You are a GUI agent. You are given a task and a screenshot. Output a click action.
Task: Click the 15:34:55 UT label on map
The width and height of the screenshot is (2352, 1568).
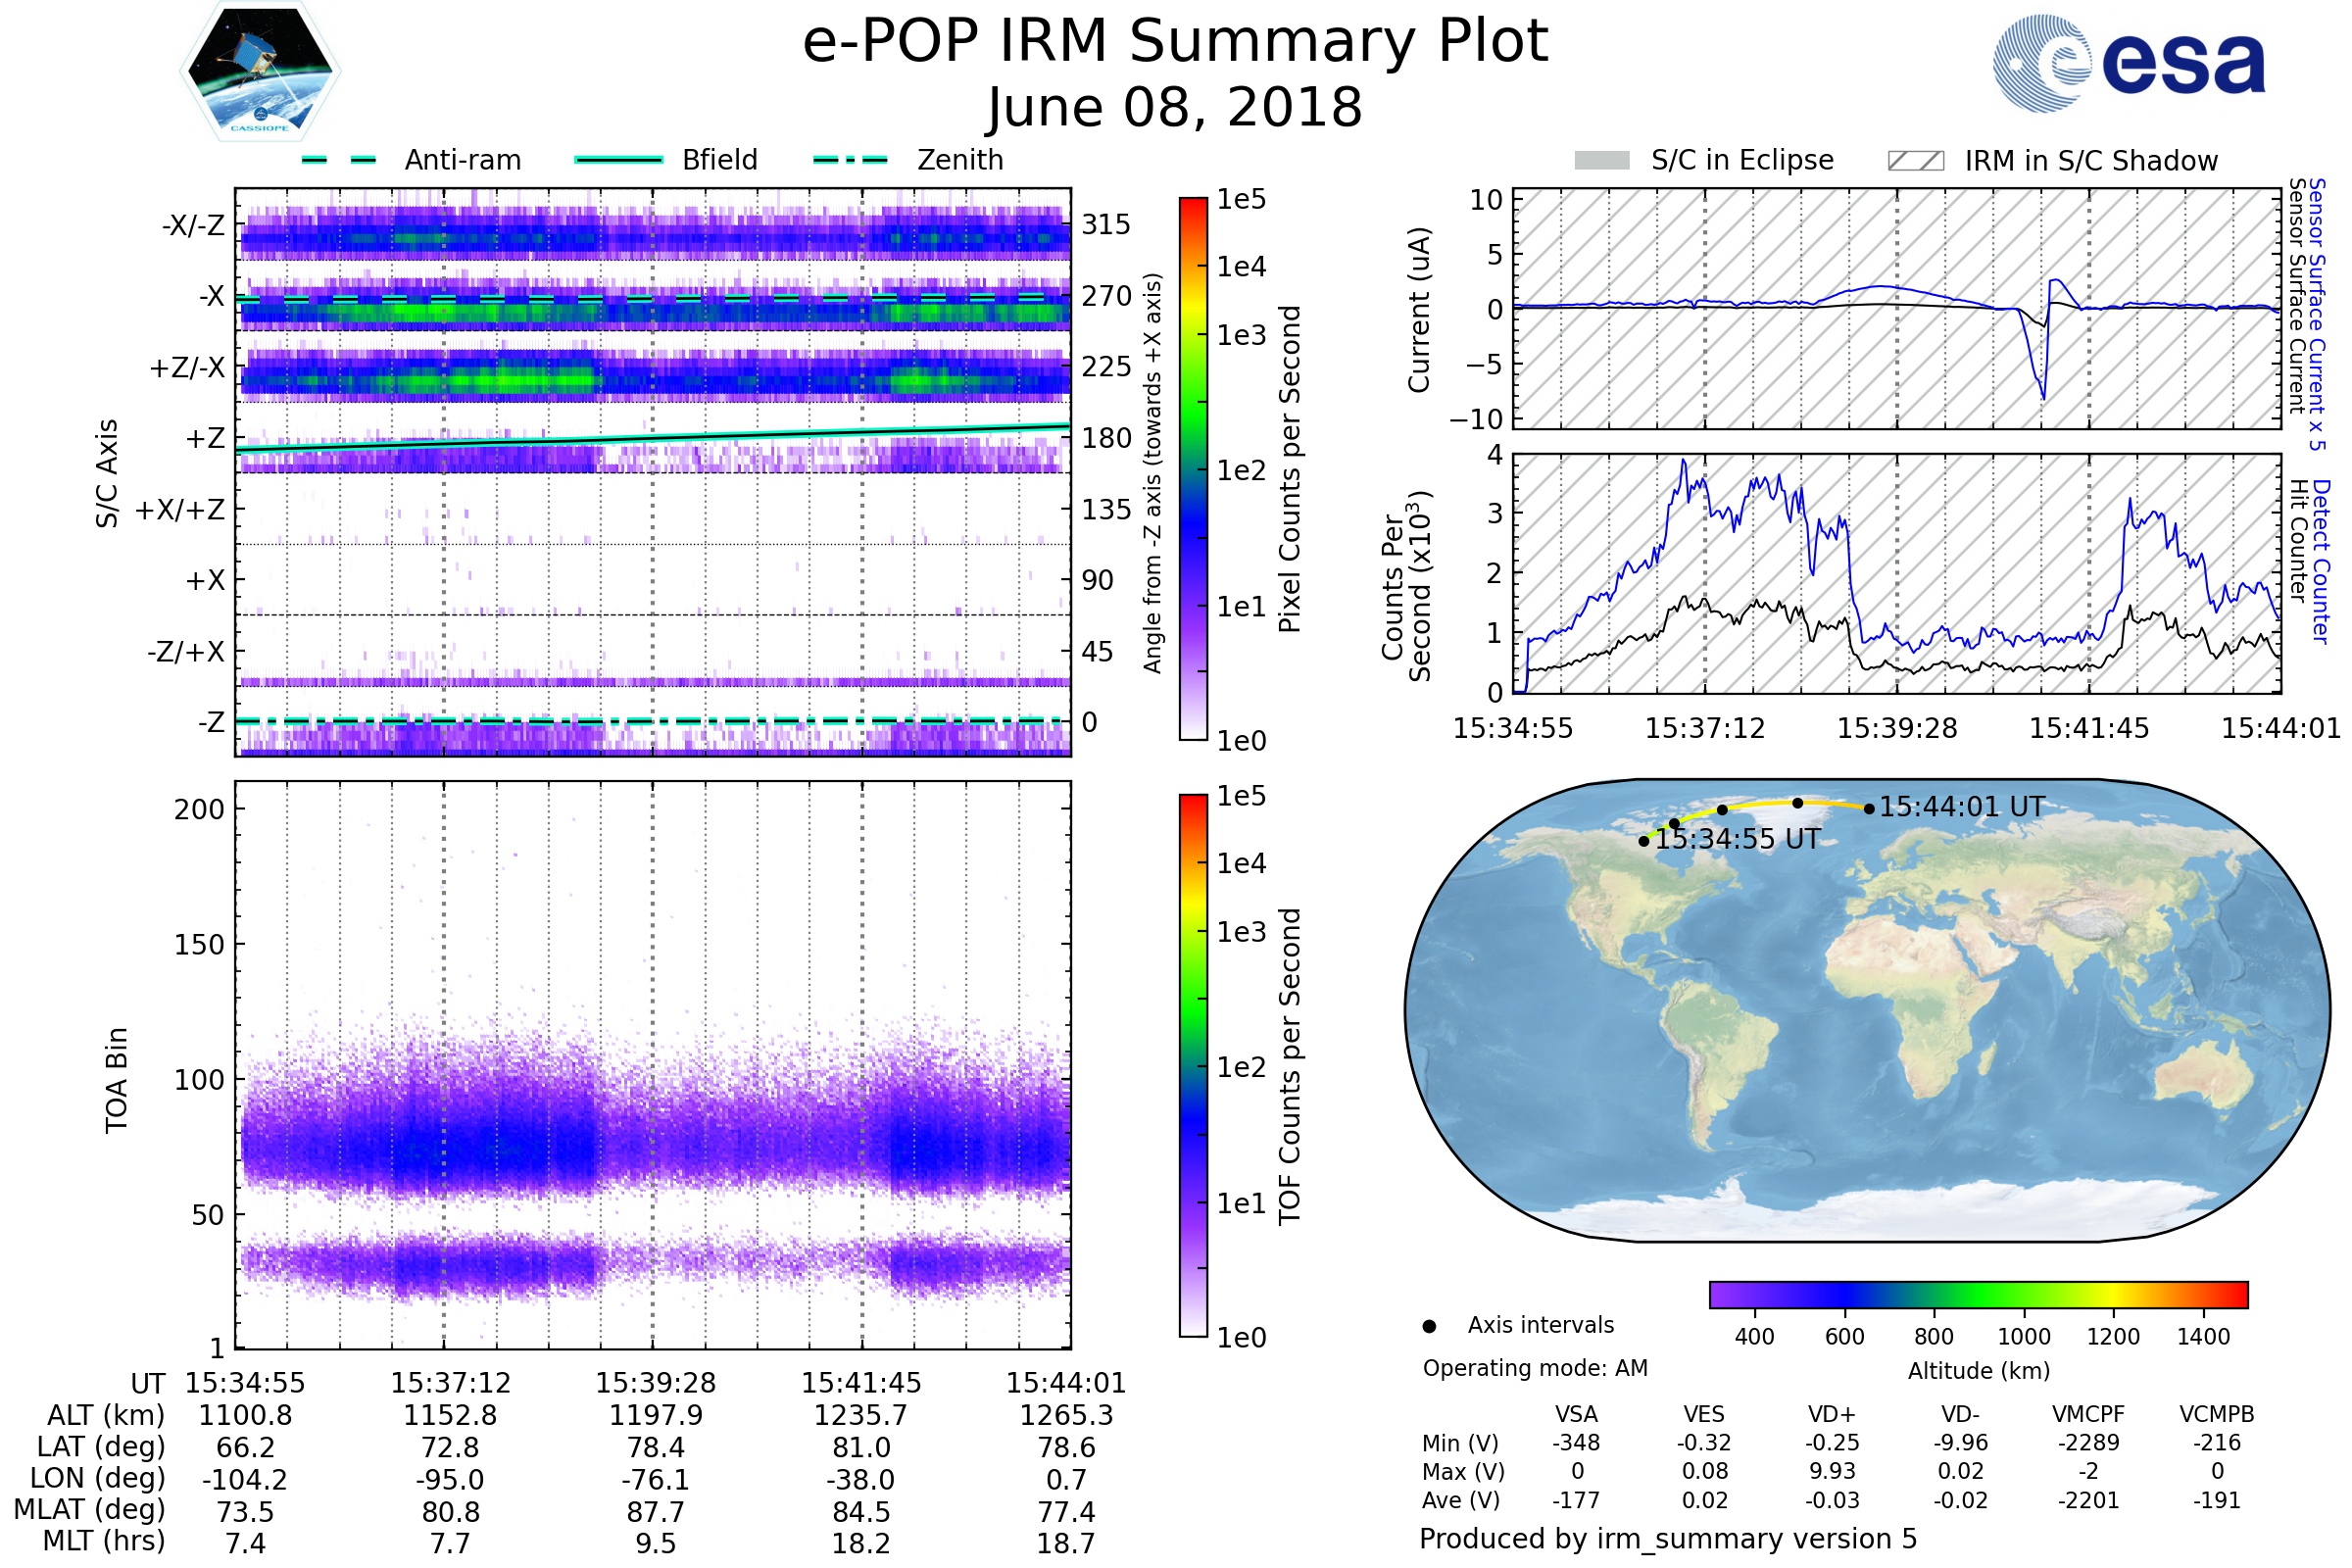(1738, 839)
